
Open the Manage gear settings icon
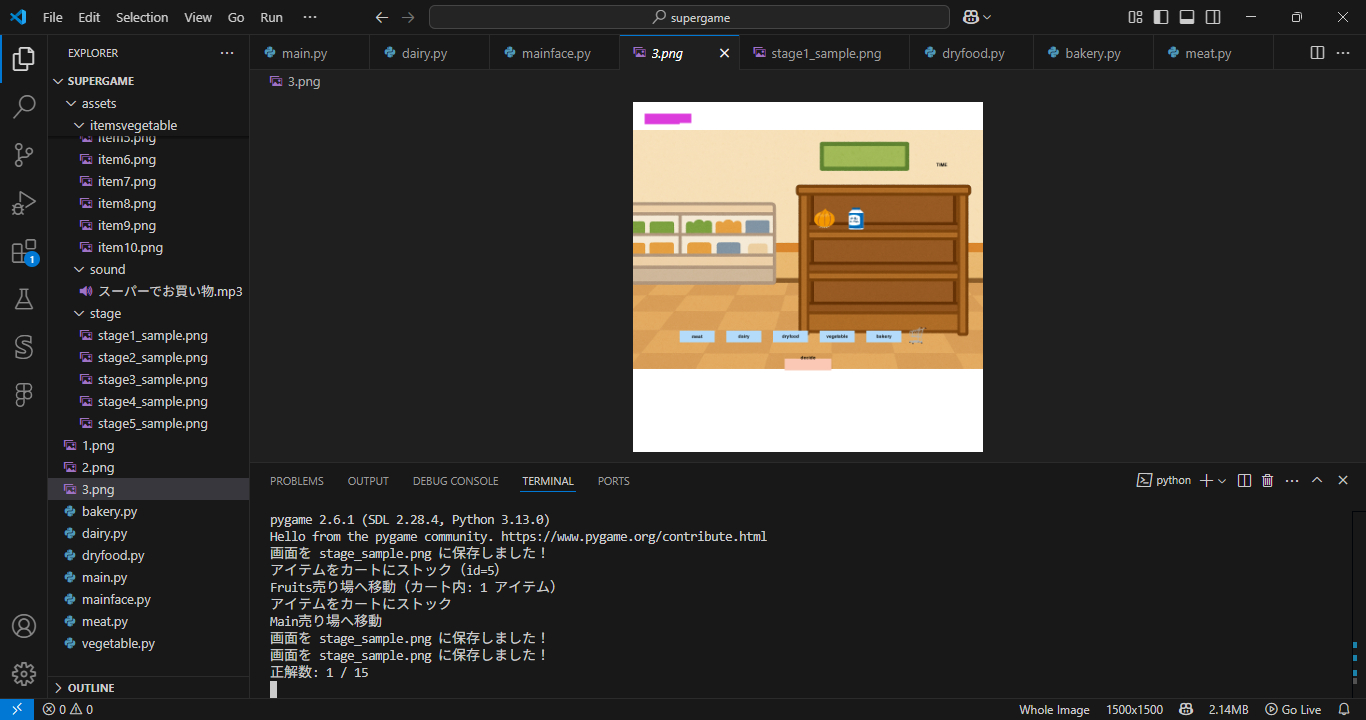24,674
